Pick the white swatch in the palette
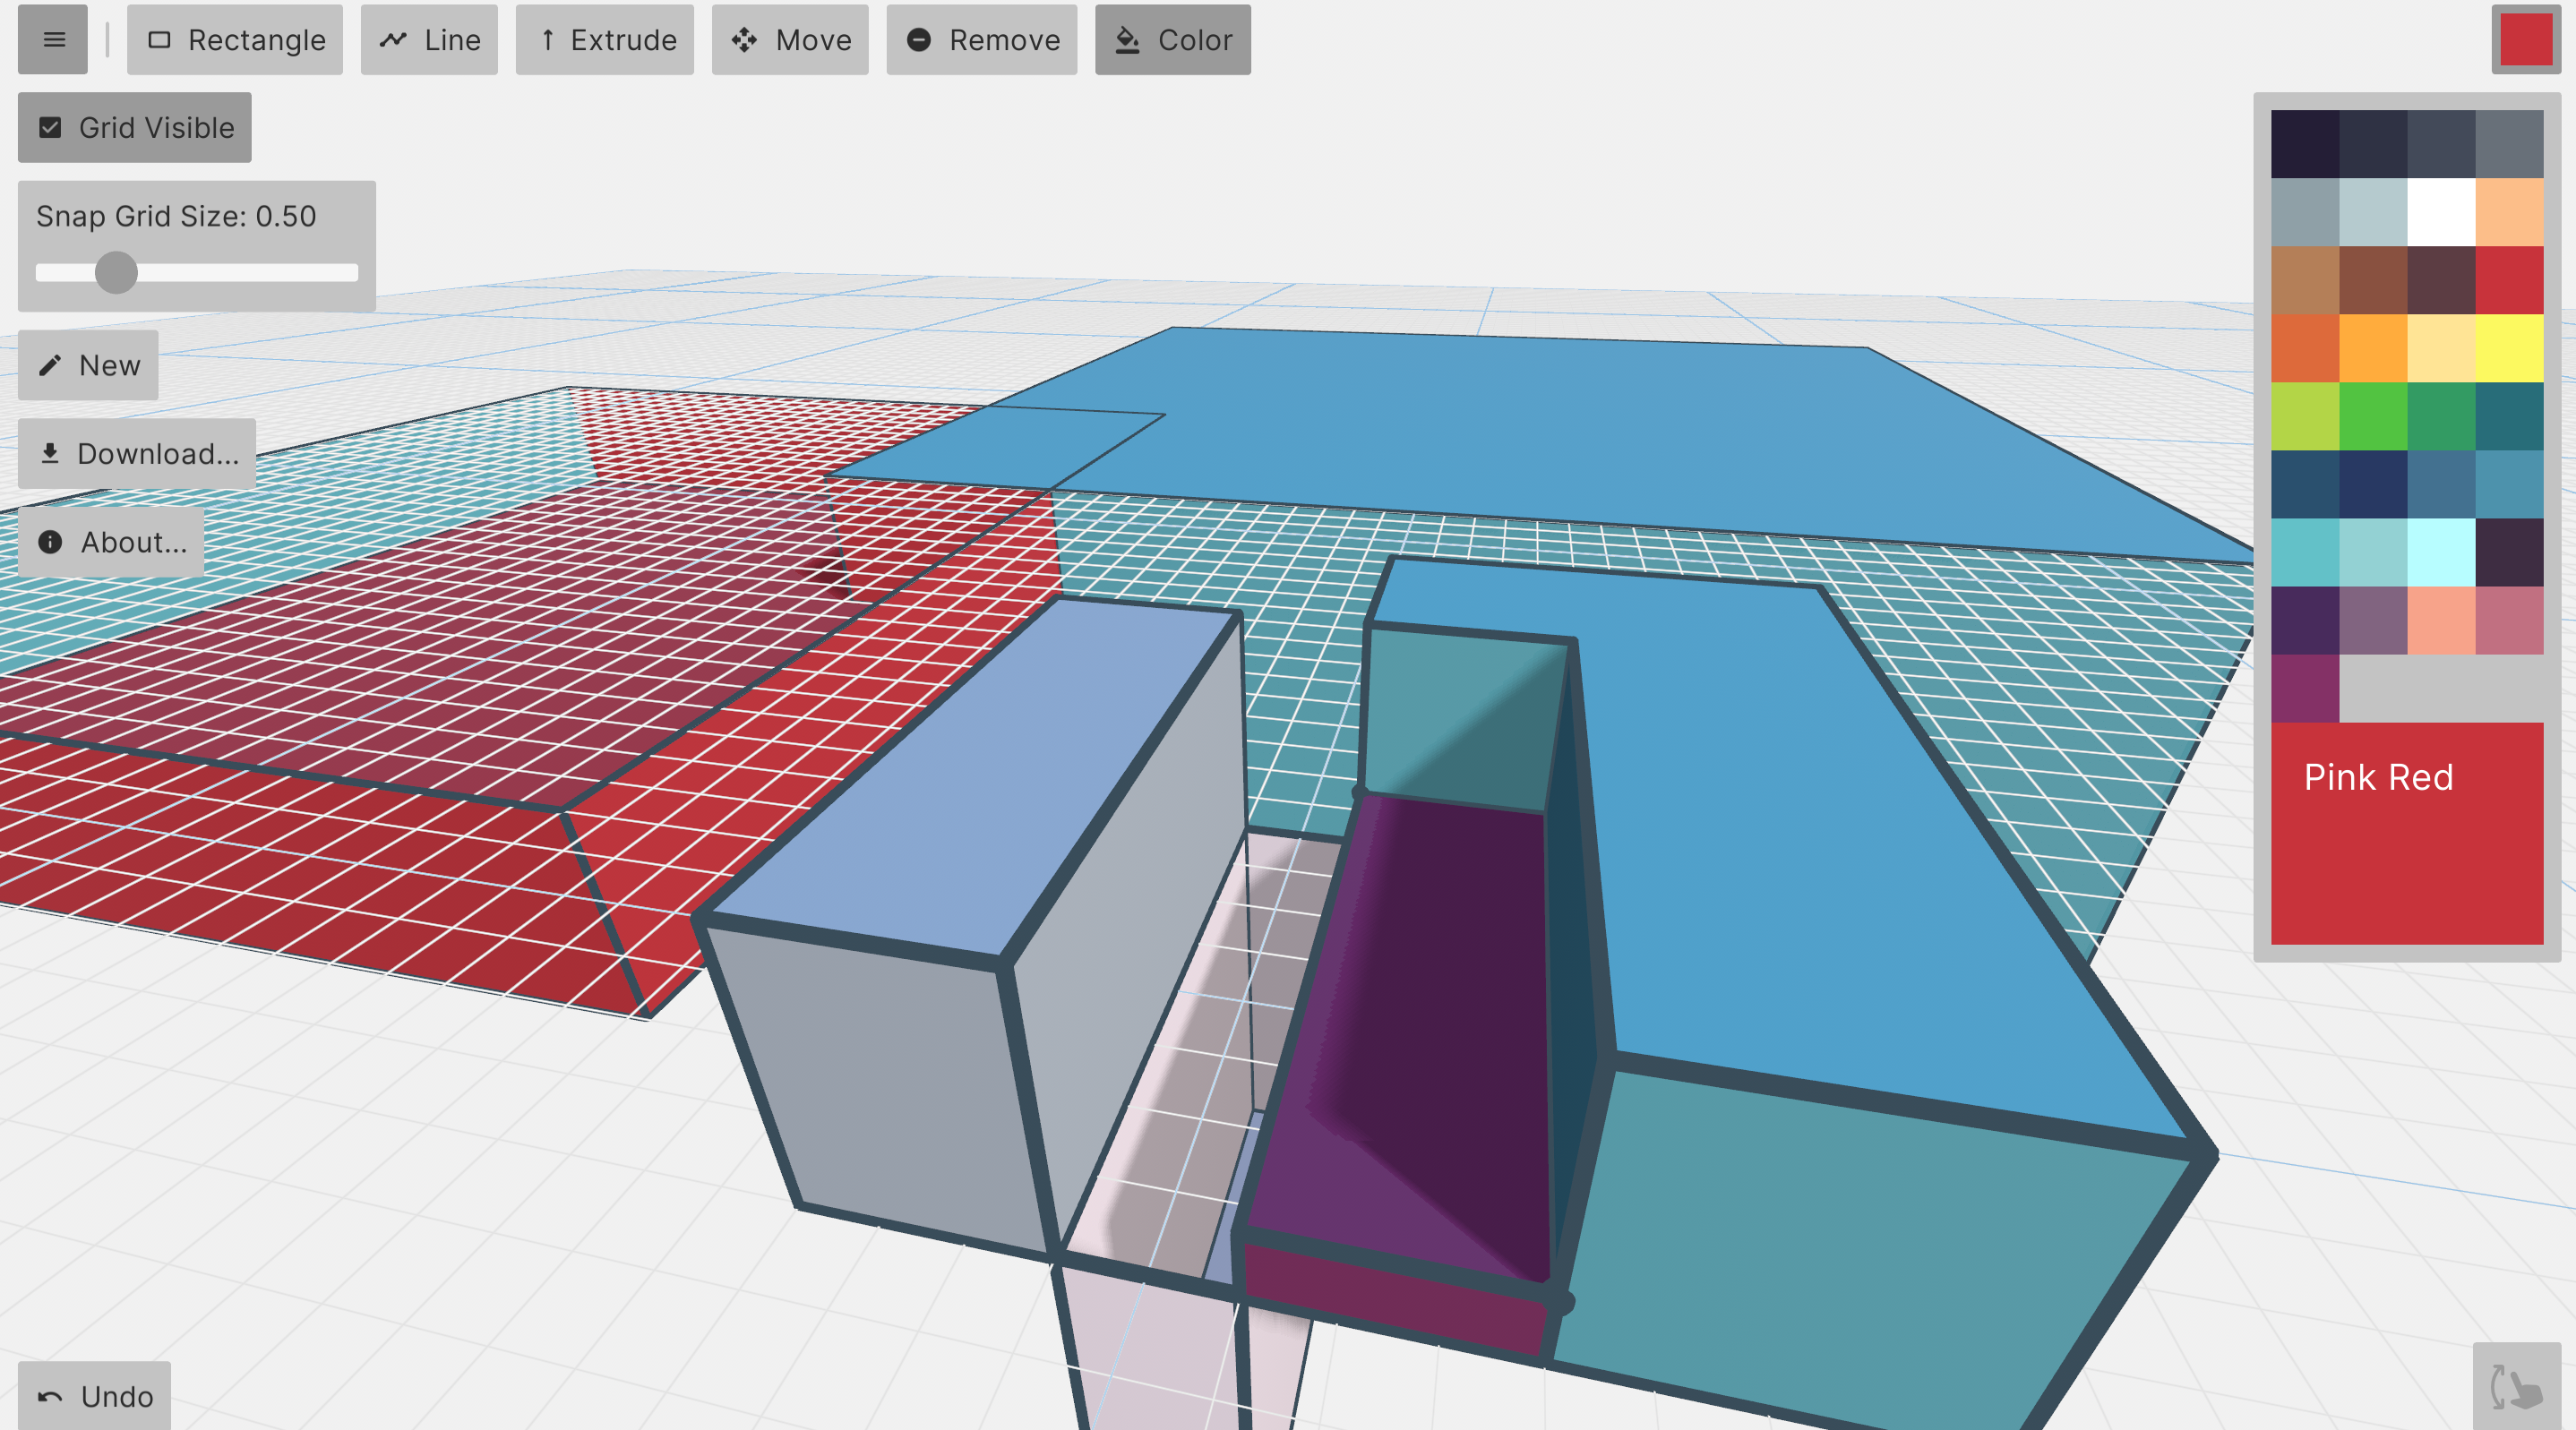The image size is (2576, 1430). (x=2441, y=212)
